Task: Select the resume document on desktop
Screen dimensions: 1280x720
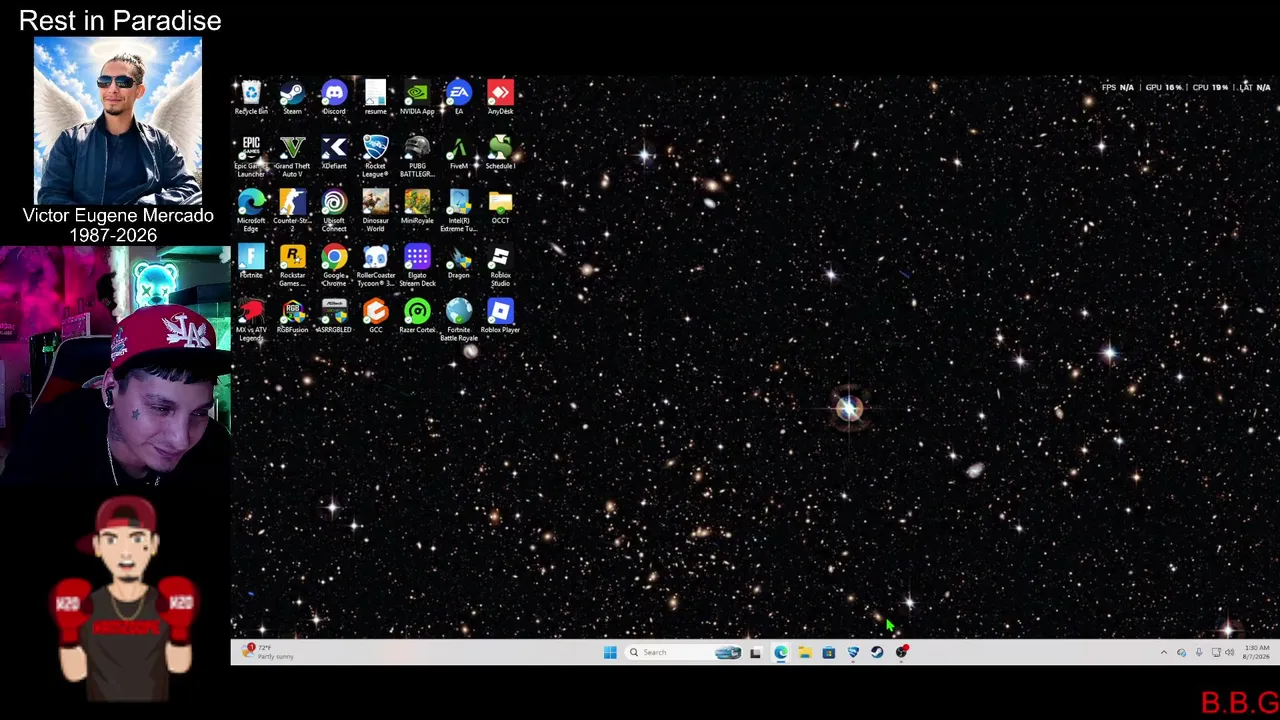Action: 375,98
